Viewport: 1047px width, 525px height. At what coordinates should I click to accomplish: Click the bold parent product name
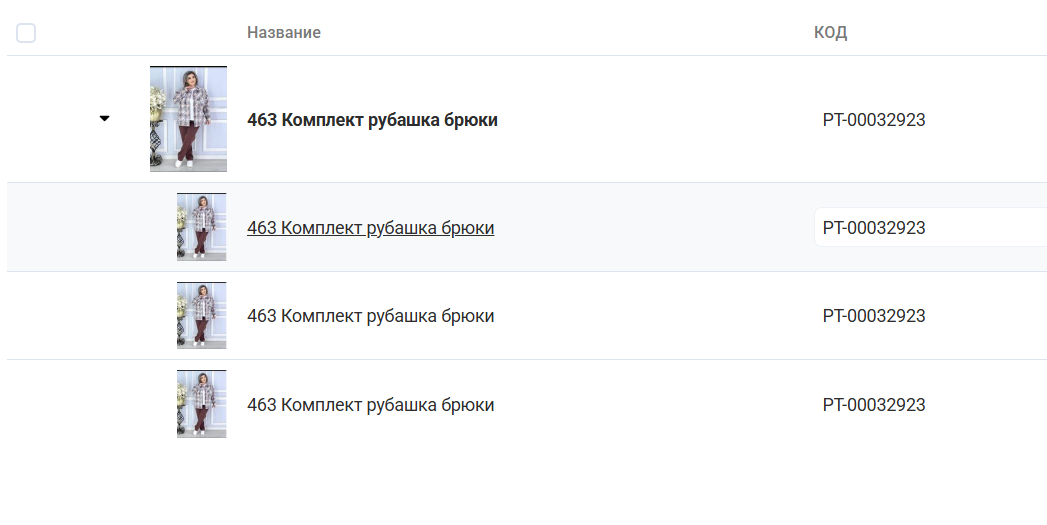click(372, 120)
